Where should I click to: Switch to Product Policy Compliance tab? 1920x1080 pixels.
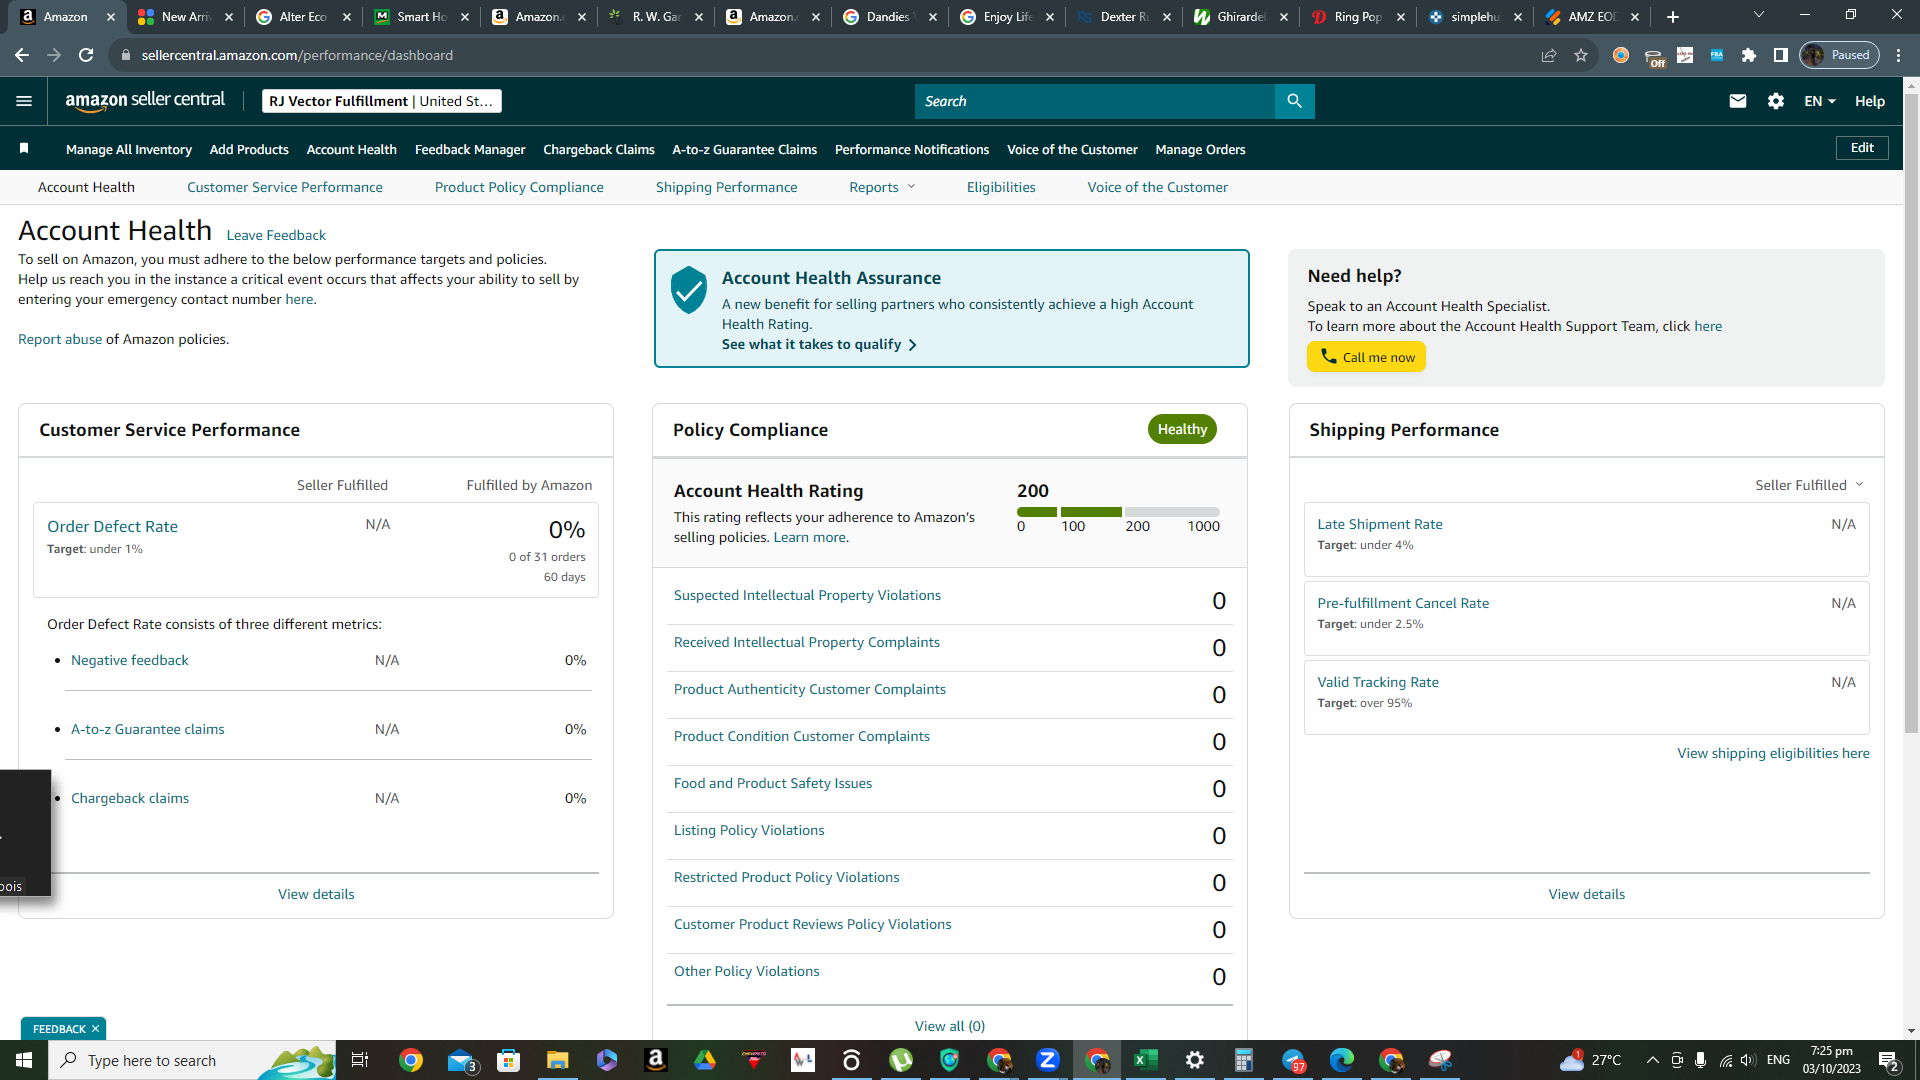[x=519, y=187]
